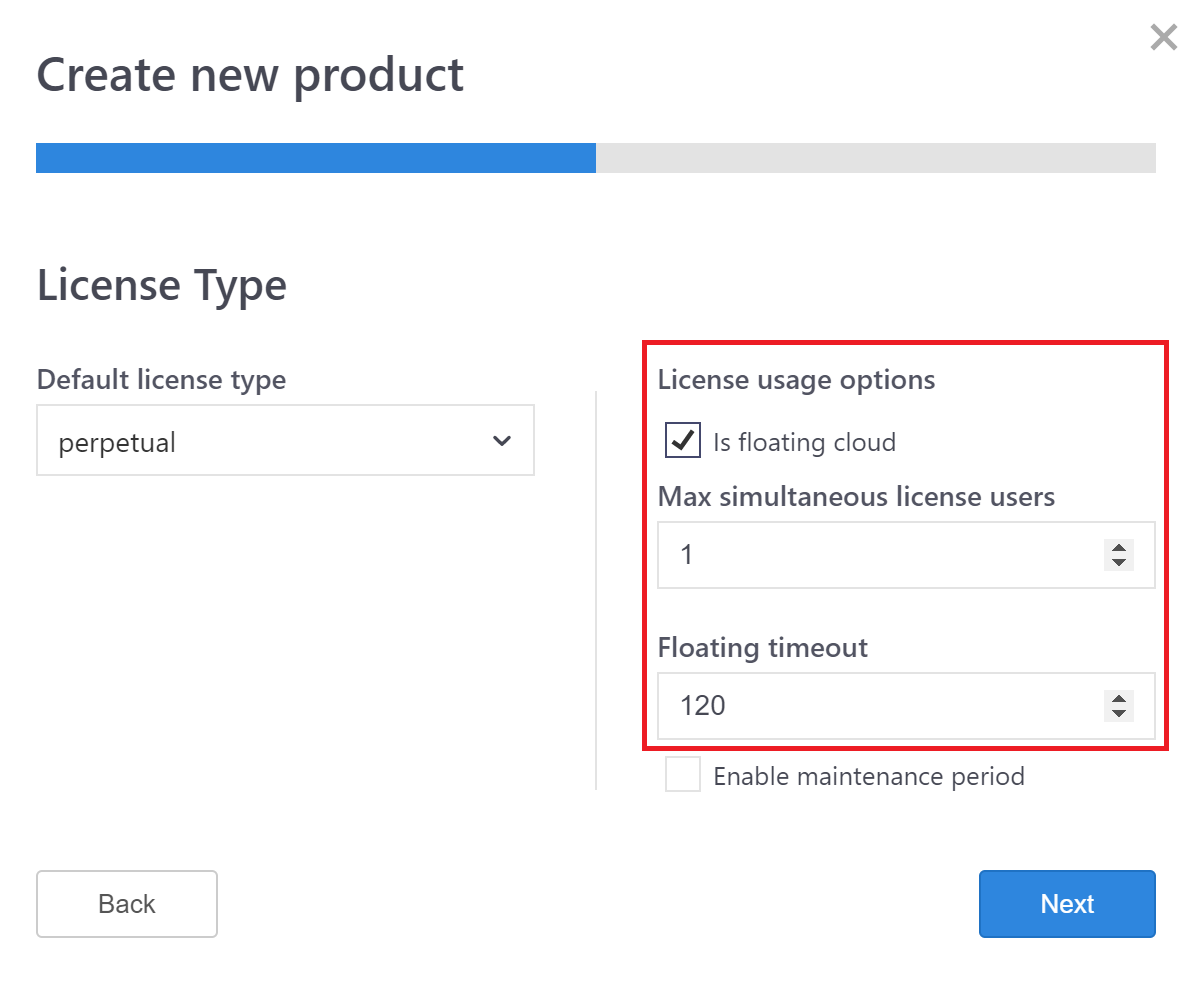Decrement Floating timeout using the down arrow
The image size is (1183, 981).
[x=1119, y=714]
